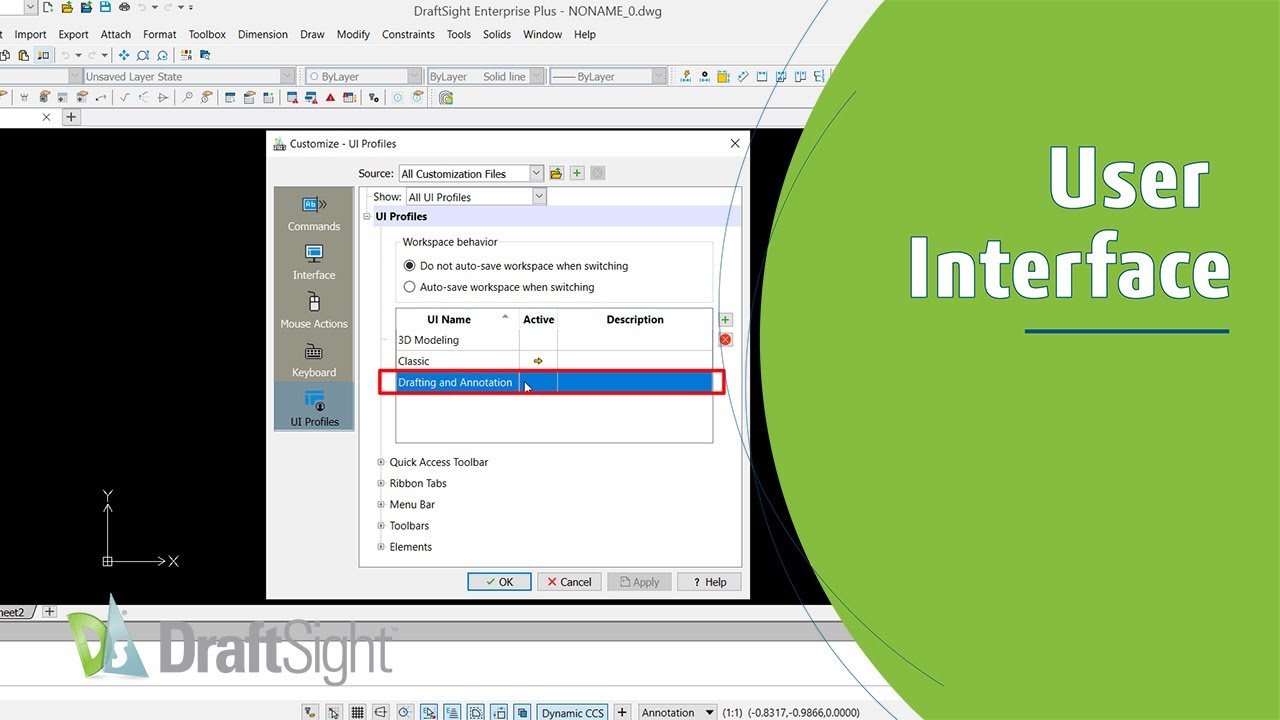Delete the profile using red remove icon
Viewport: 1280px width, 720px height.
(726, 340)
